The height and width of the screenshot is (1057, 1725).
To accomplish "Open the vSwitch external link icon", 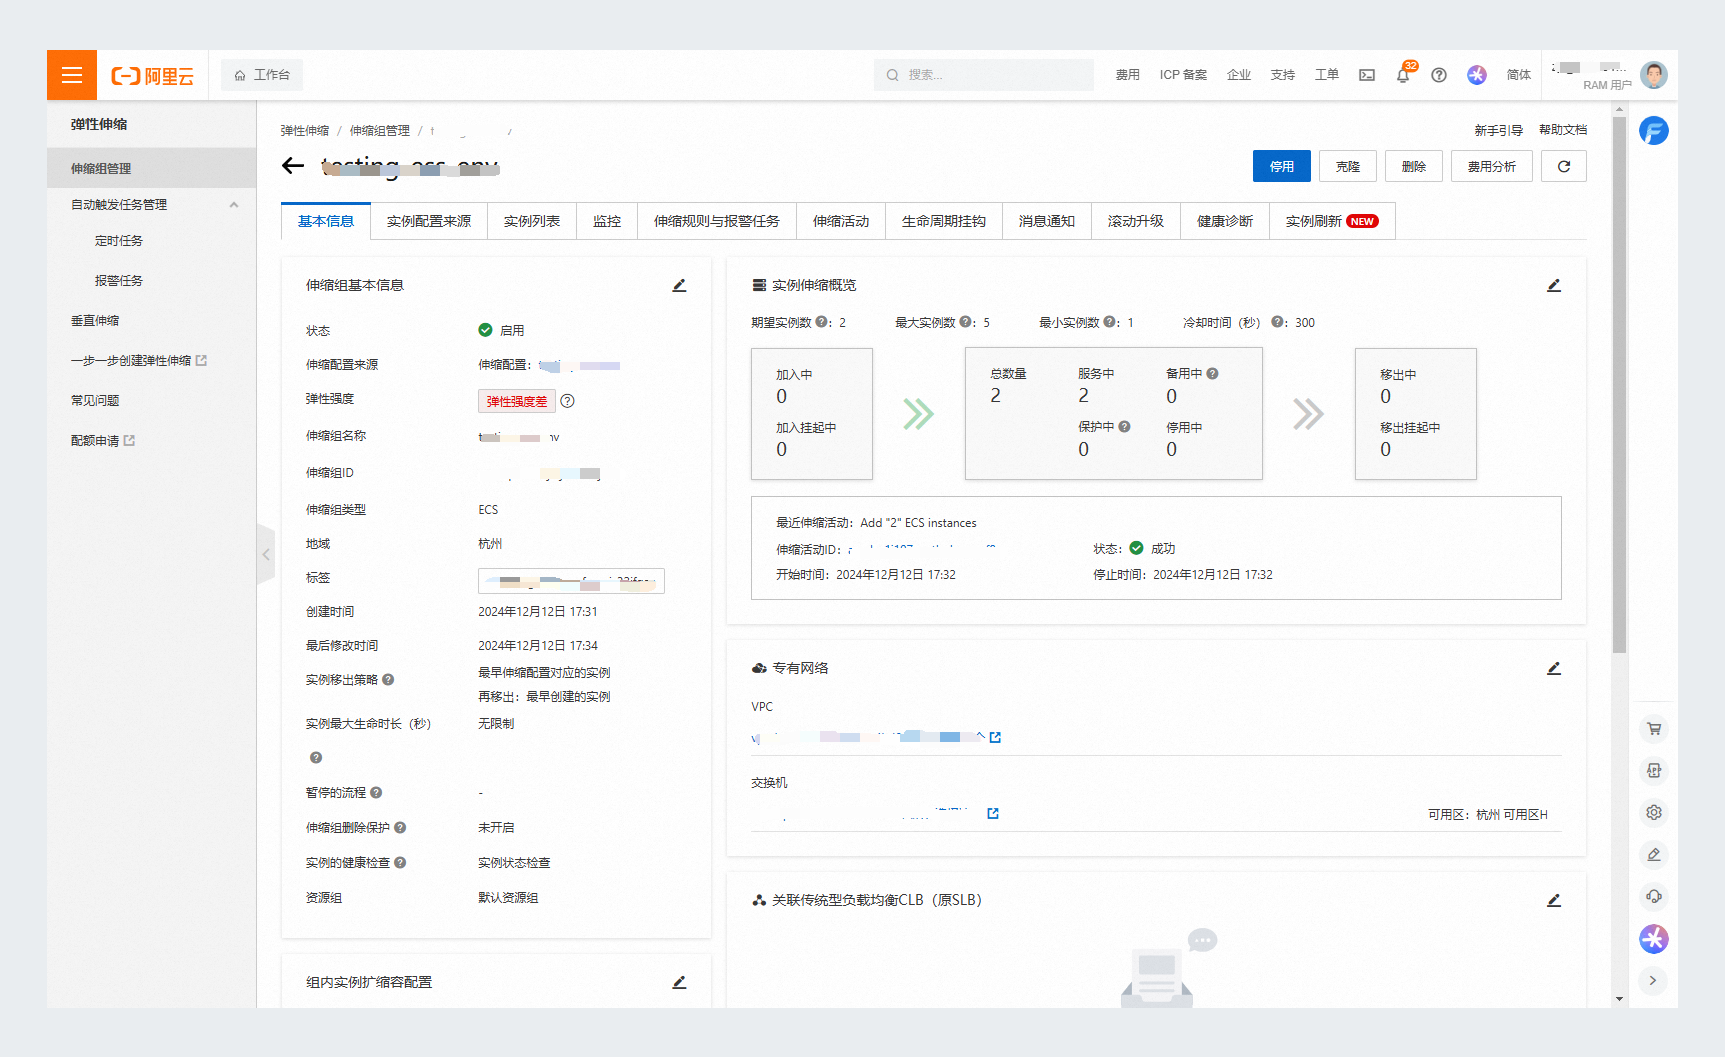I will pos(993,813).
